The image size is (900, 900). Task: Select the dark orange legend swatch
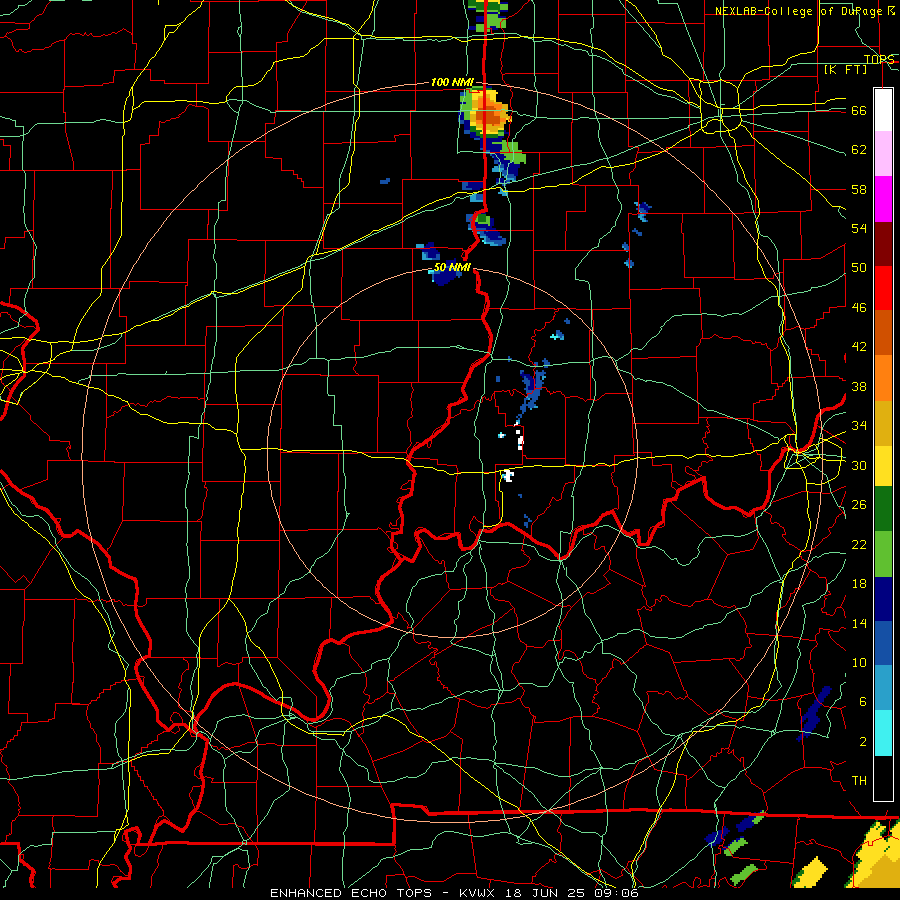[883, 332]
